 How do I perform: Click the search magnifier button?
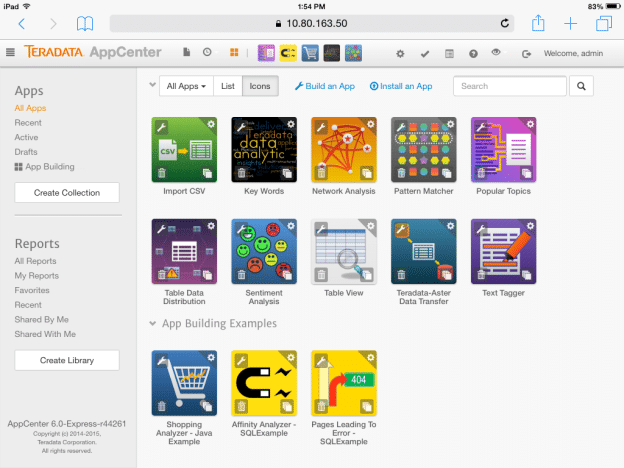(581, 87)
